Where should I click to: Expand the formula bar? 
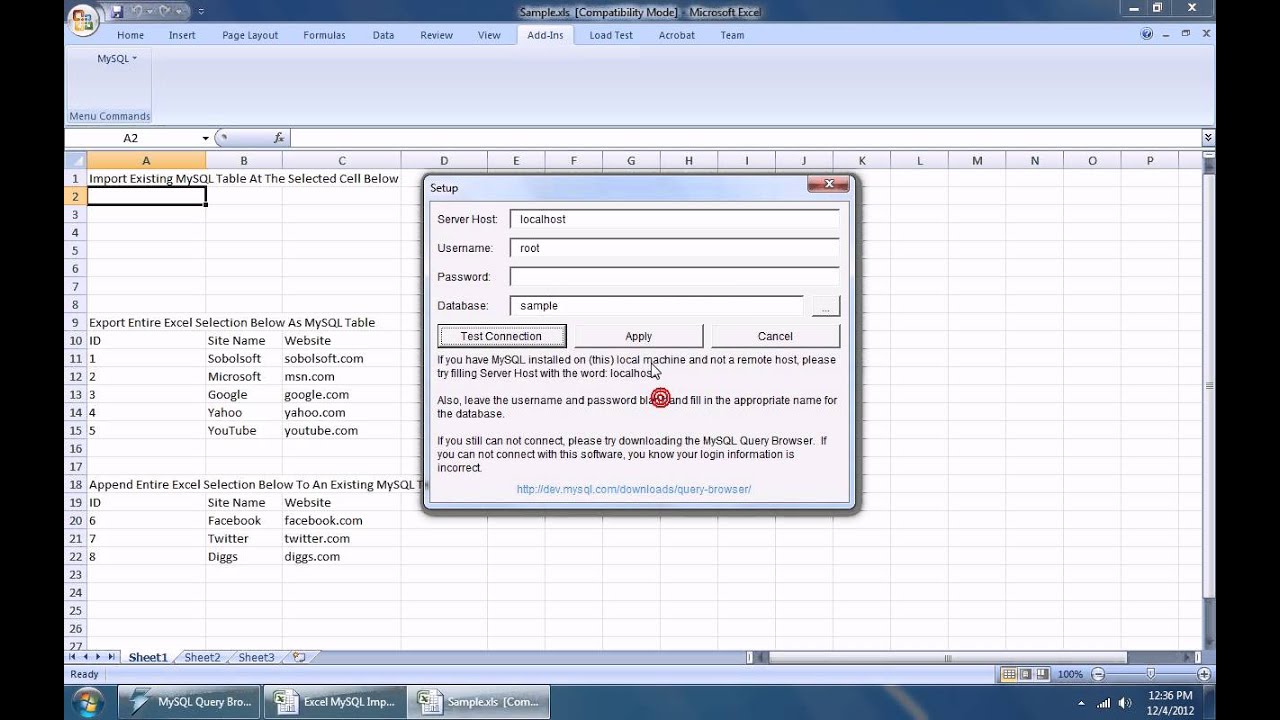(x=1208, y=138)
